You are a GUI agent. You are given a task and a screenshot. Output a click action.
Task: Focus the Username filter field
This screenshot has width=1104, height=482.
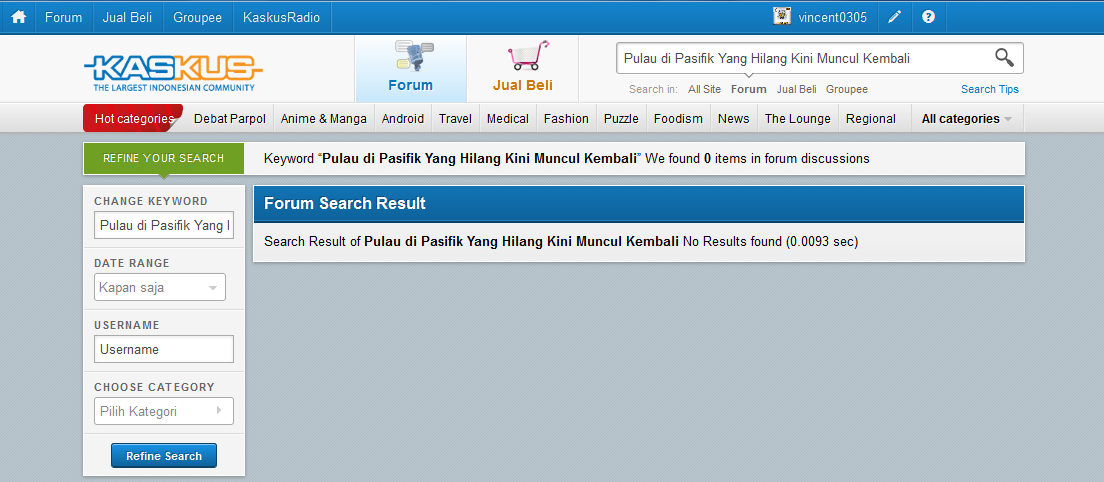[x=163, y=349]
